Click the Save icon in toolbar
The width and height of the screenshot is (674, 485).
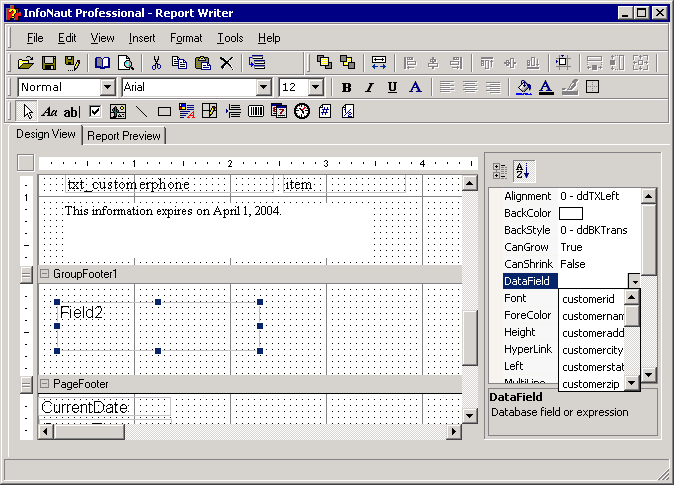point(48,62)
